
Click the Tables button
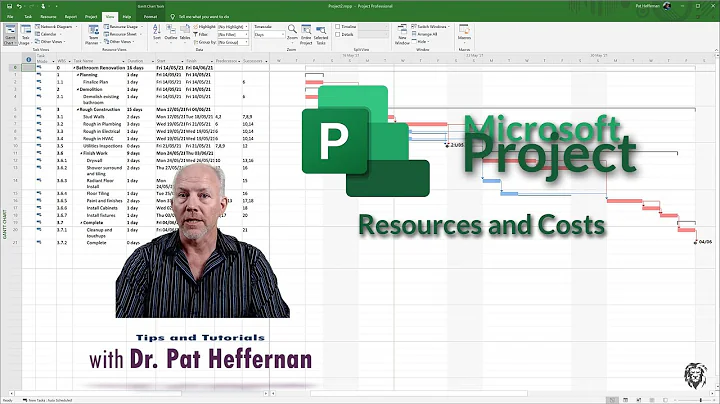pyautogui.click(x=185, y=32)
